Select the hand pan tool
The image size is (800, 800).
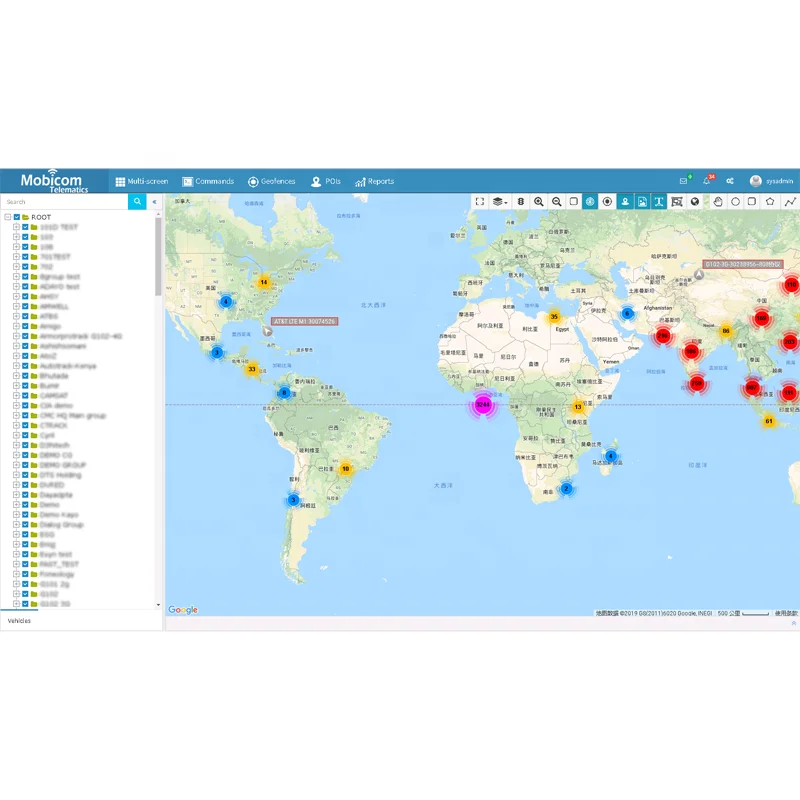click(x=717, y=201)
